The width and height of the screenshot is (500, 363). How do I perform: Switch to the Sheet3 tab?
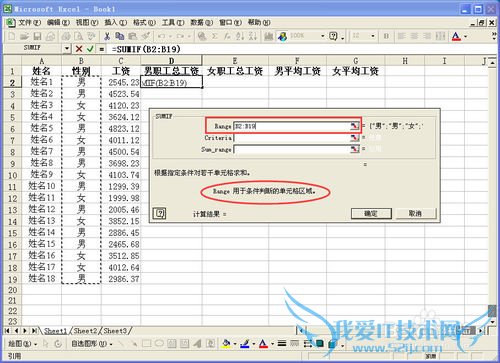point(115,331)
